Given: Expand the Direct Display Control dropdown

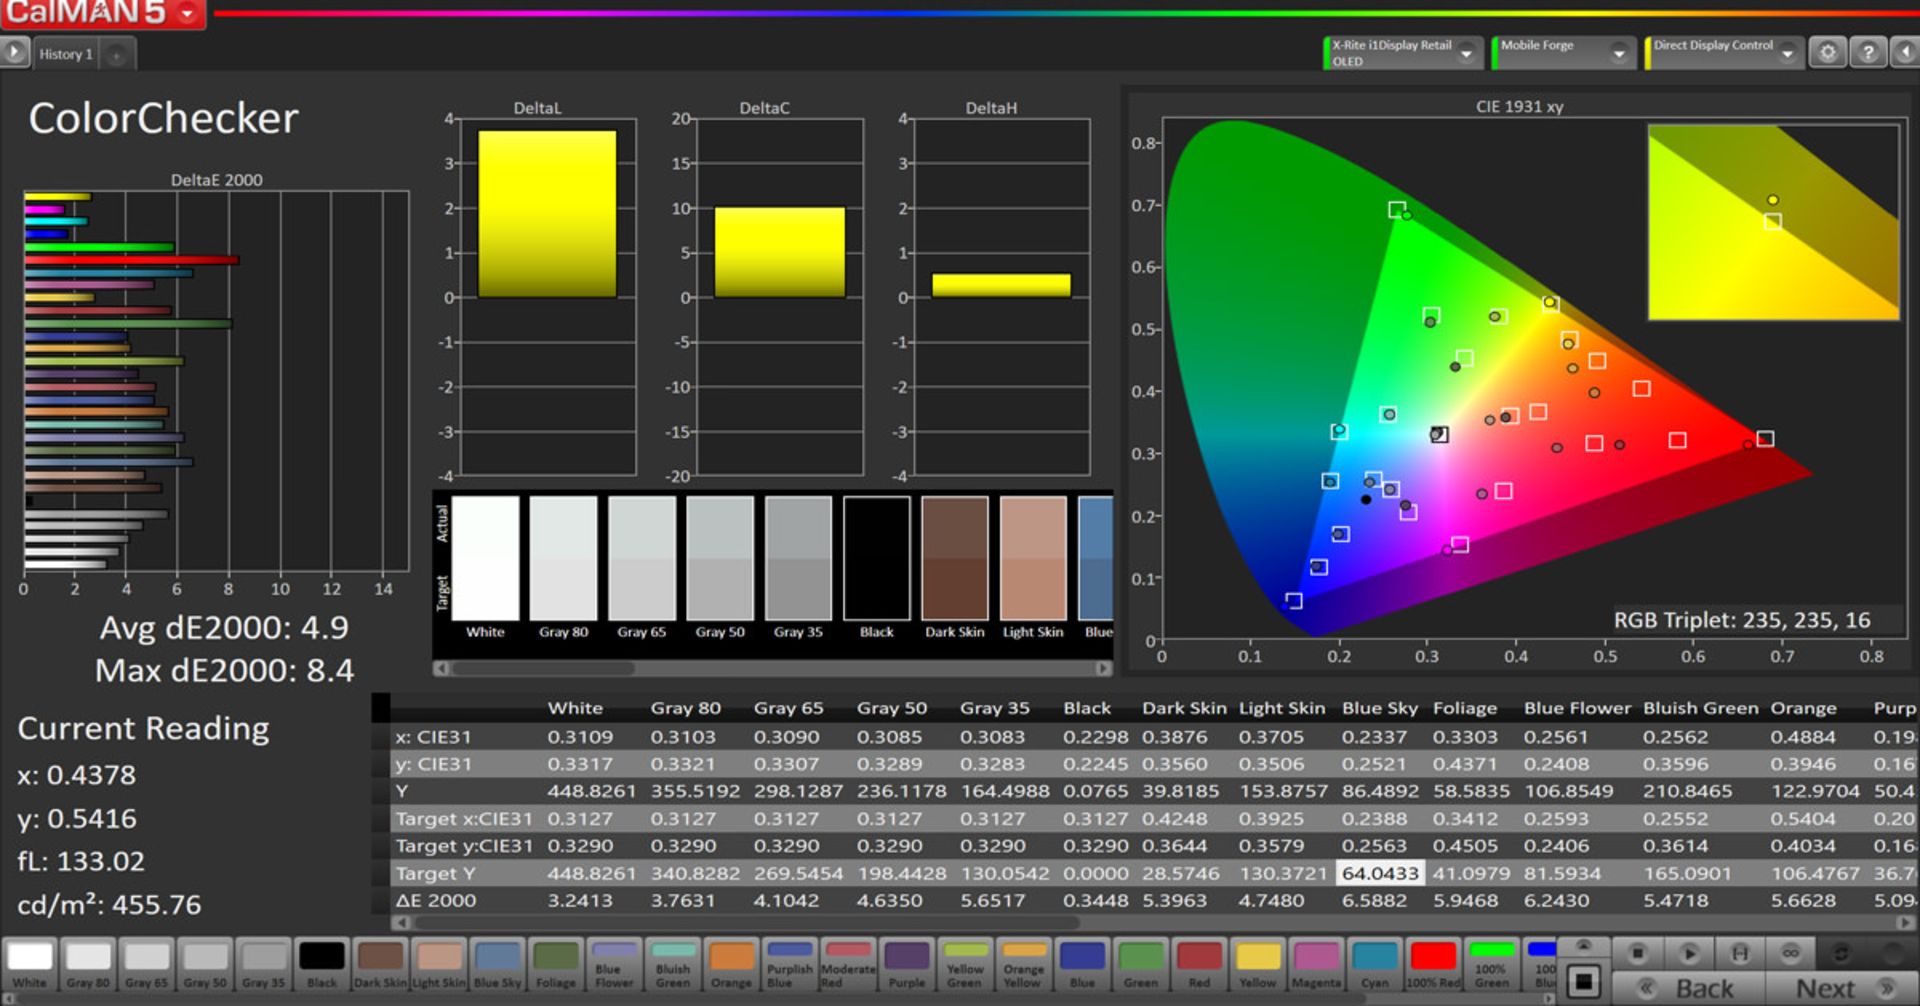Looking at the screenshot, I should coord(1787,54).
